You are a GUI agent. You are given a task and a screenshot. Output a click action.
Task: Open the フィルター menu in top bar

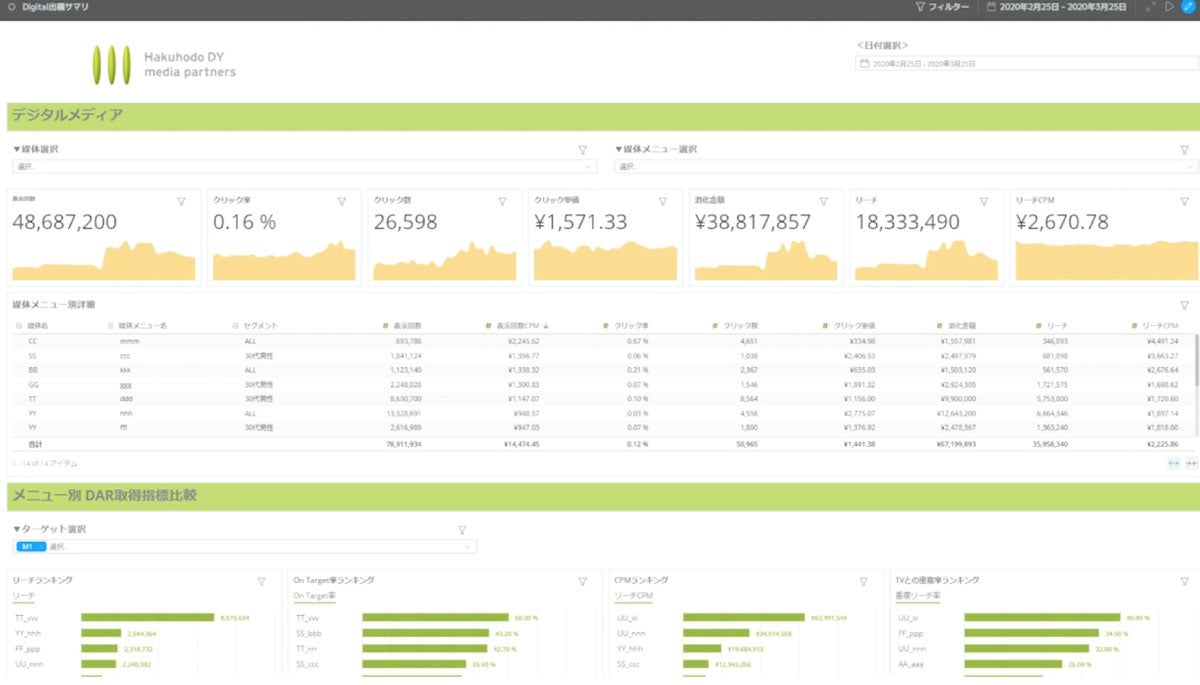point(942,7)
